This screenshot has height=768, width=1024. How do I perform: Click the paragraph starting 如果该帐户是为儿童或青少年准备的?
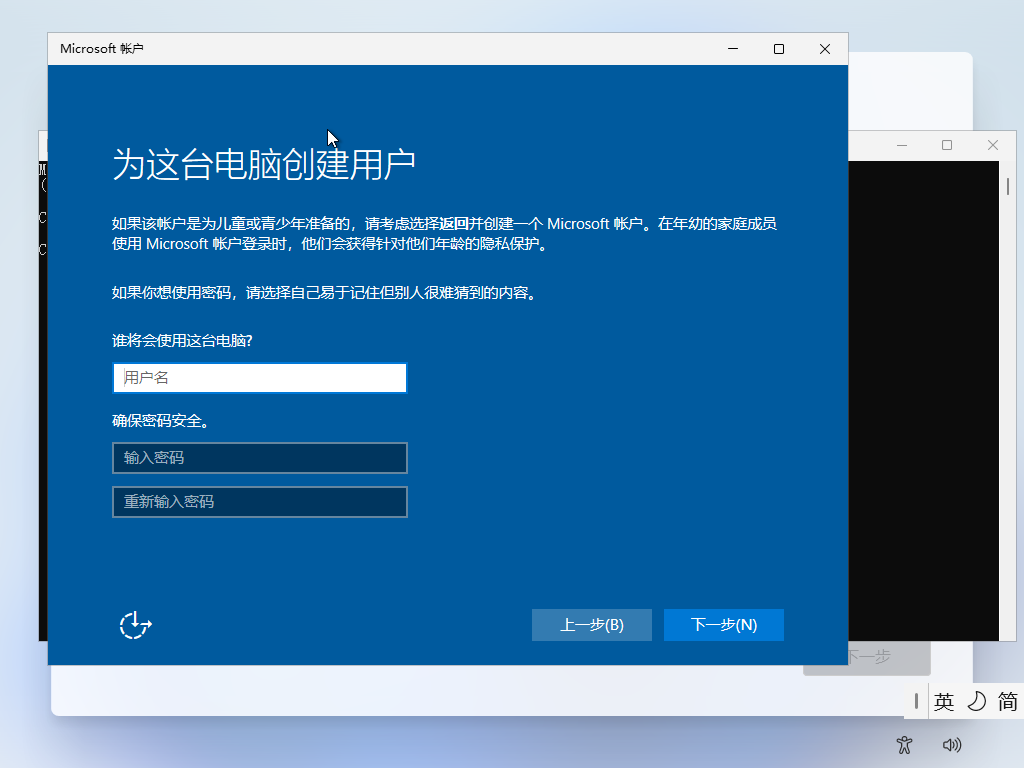pos(444,234)
